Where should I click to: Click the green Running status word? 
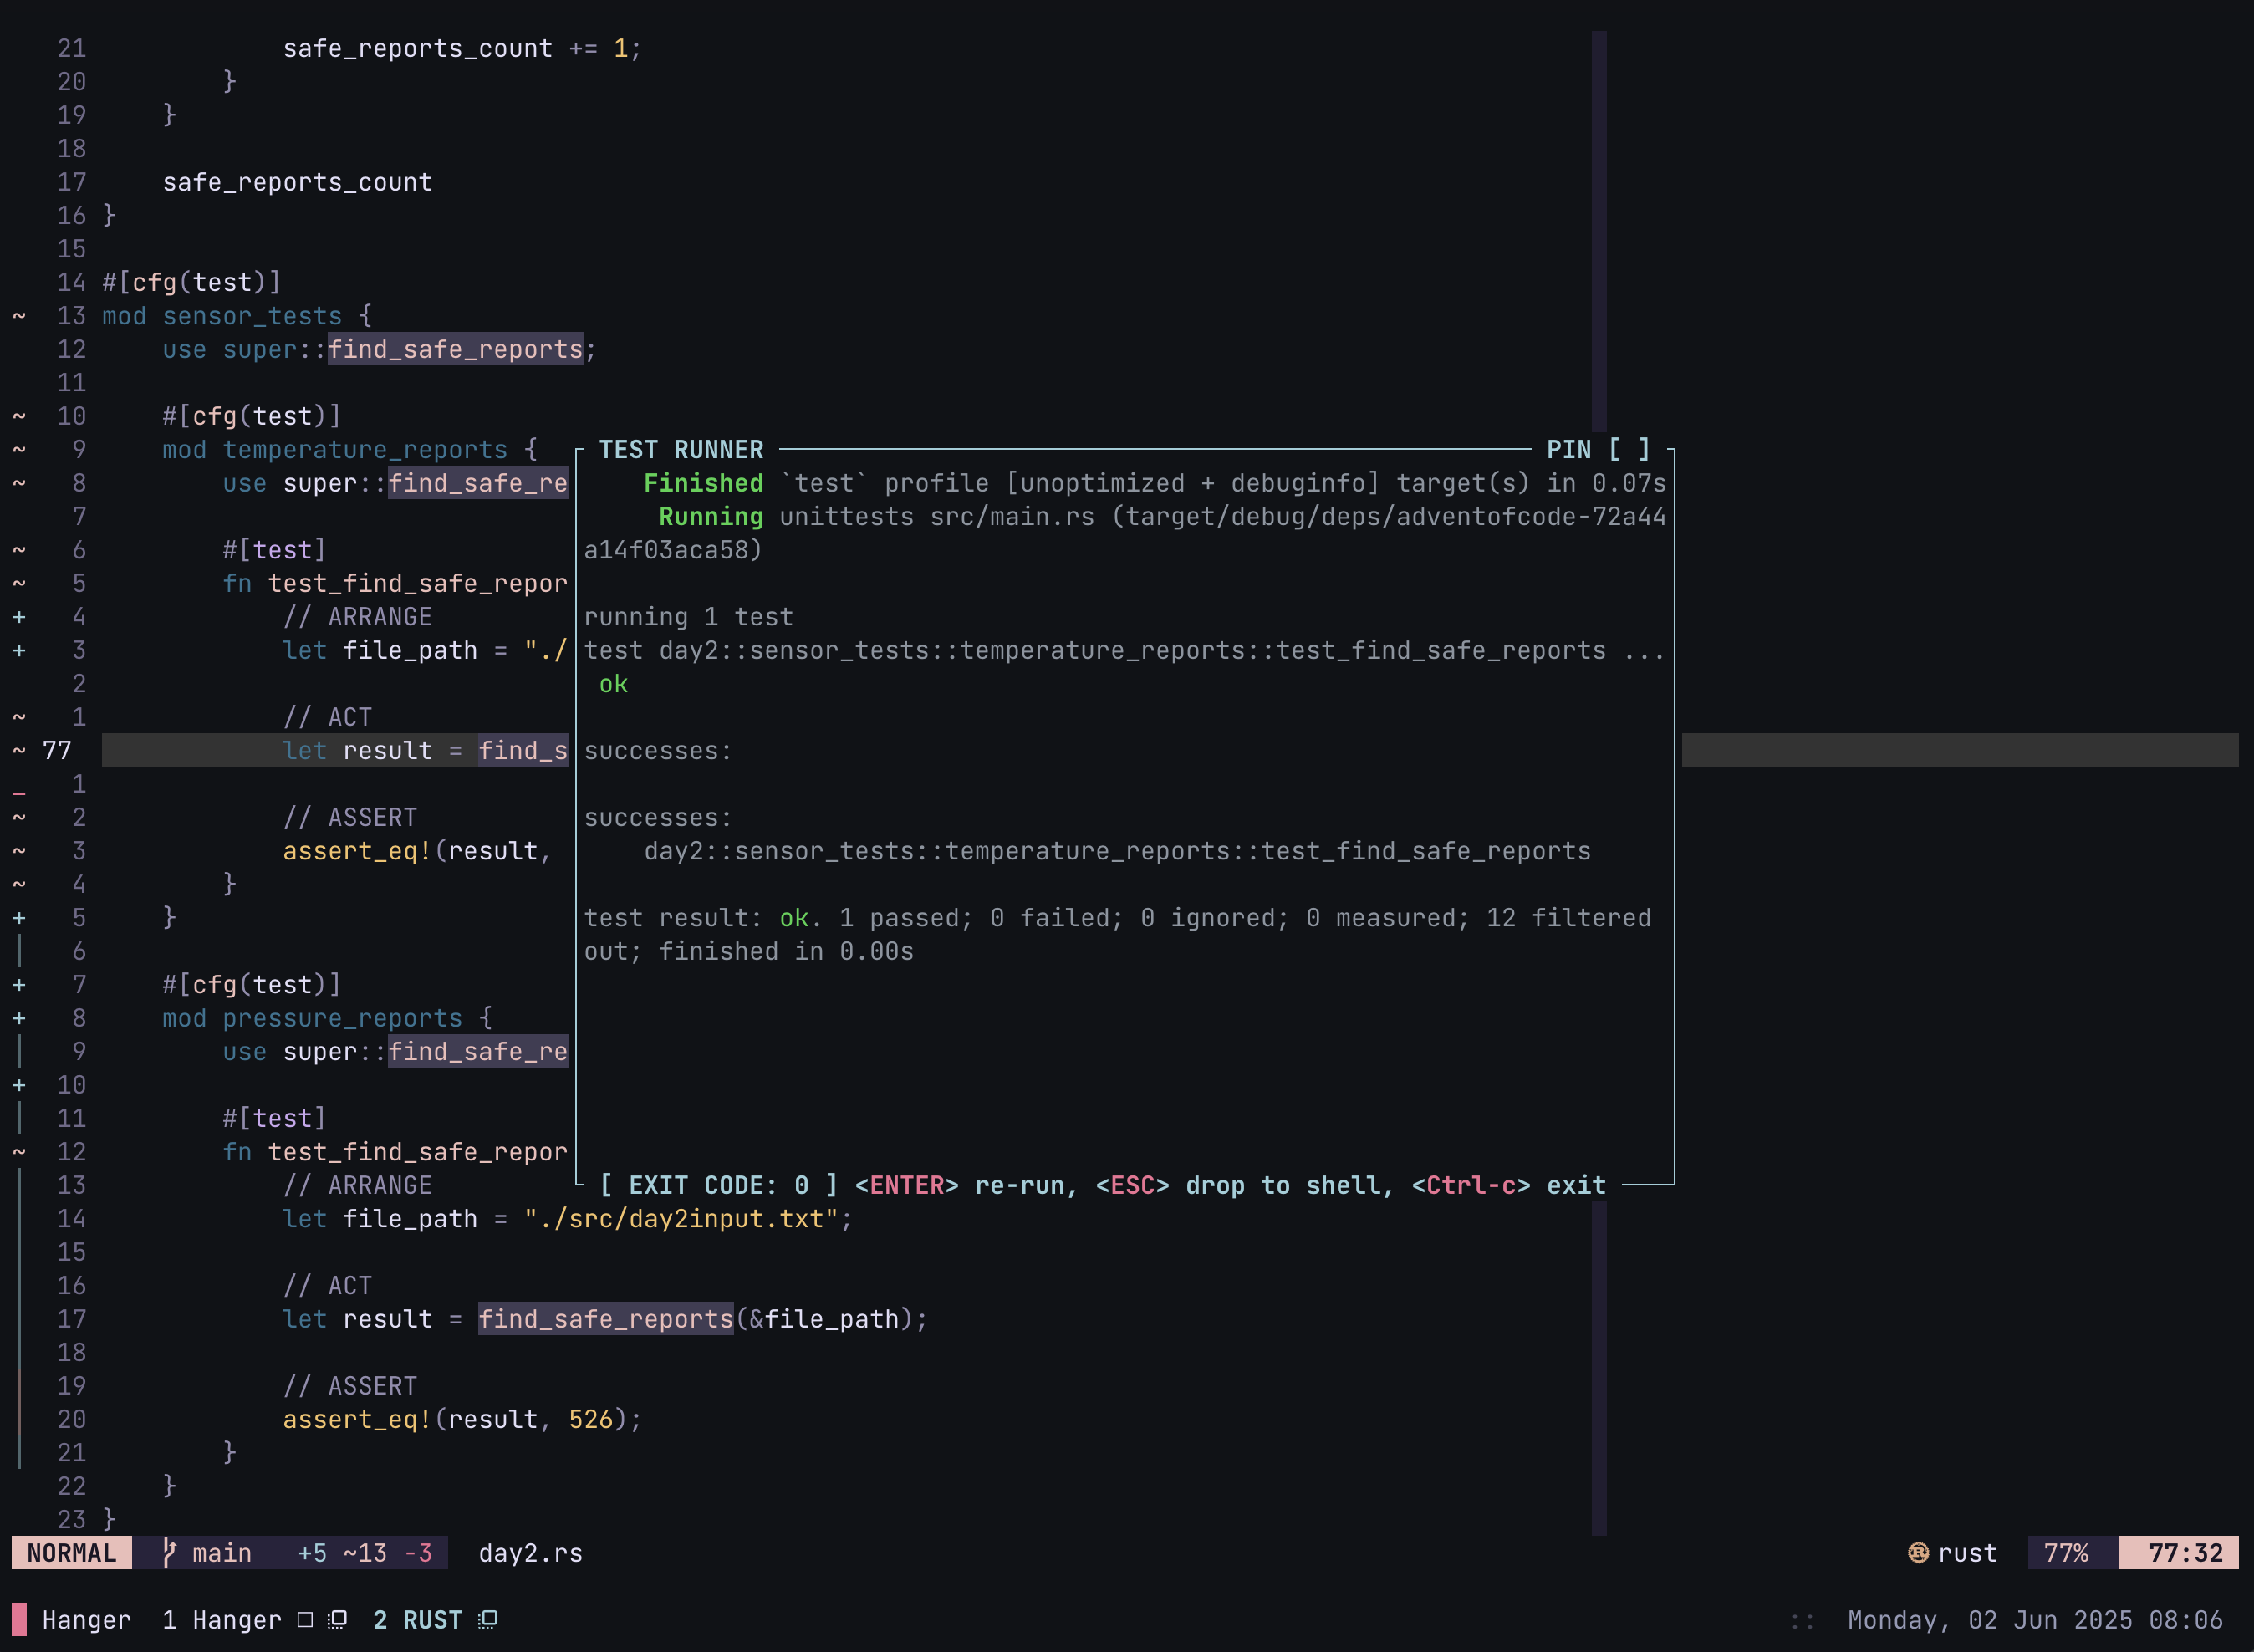pos(711,517)
